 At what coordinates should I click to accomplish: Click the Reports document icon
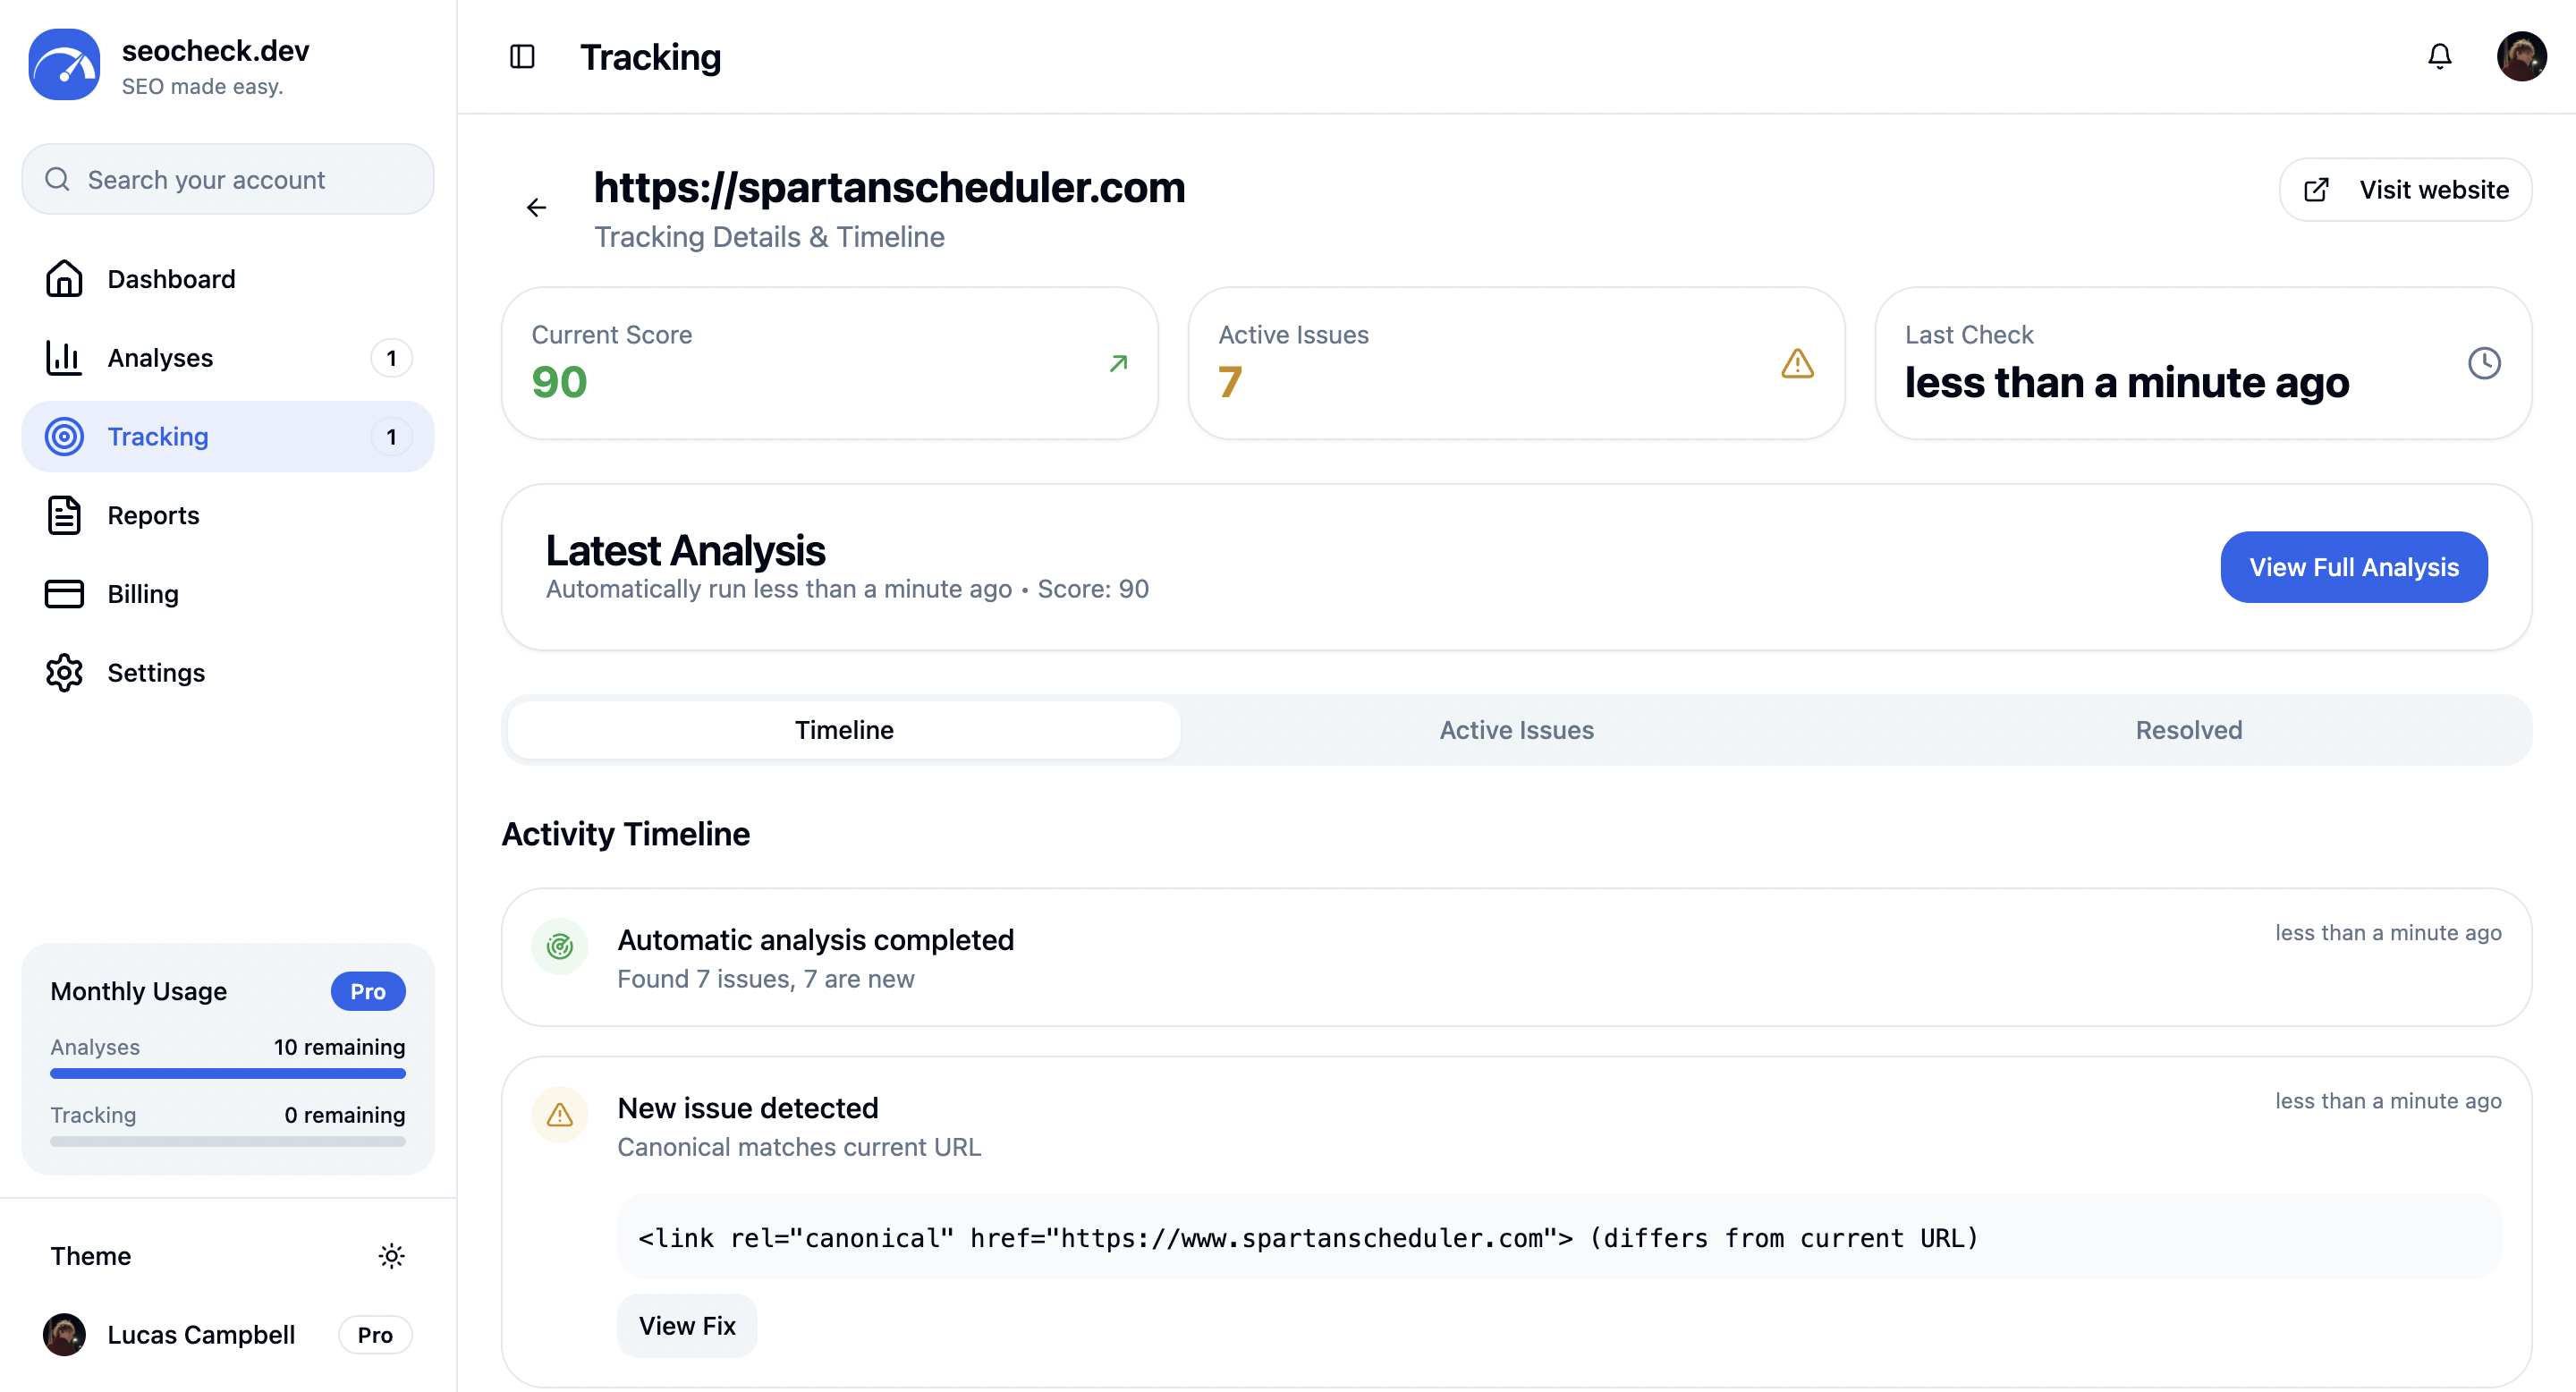(64, 516)
